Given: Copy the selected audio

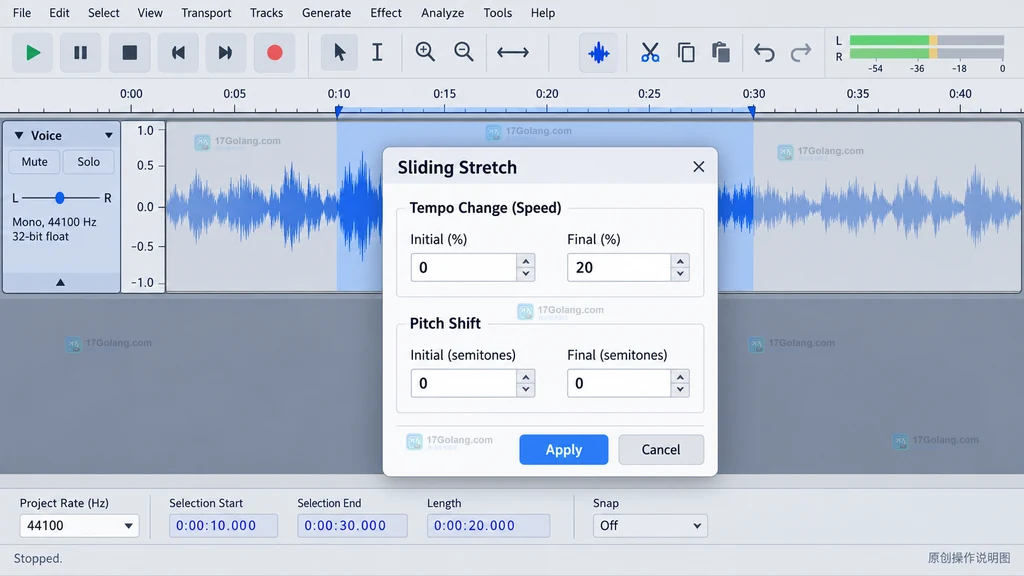Looking at the screenshot, I should point(686,52).
